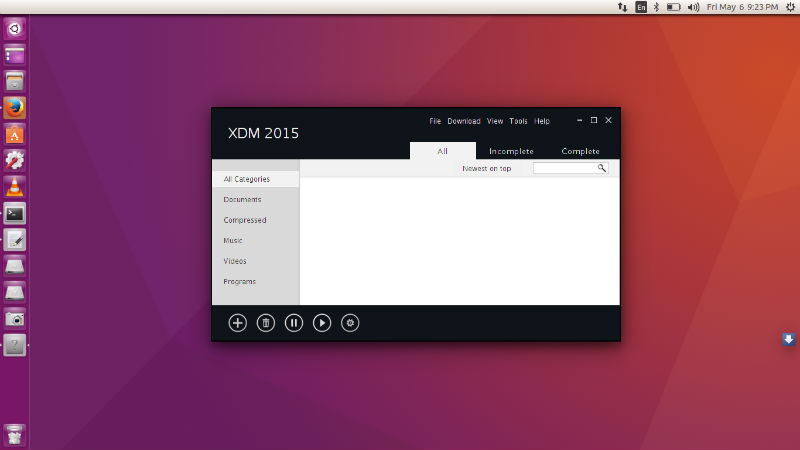Open the text editor from launcher
This screenshot has width=800, height=450.
[14, 240]
